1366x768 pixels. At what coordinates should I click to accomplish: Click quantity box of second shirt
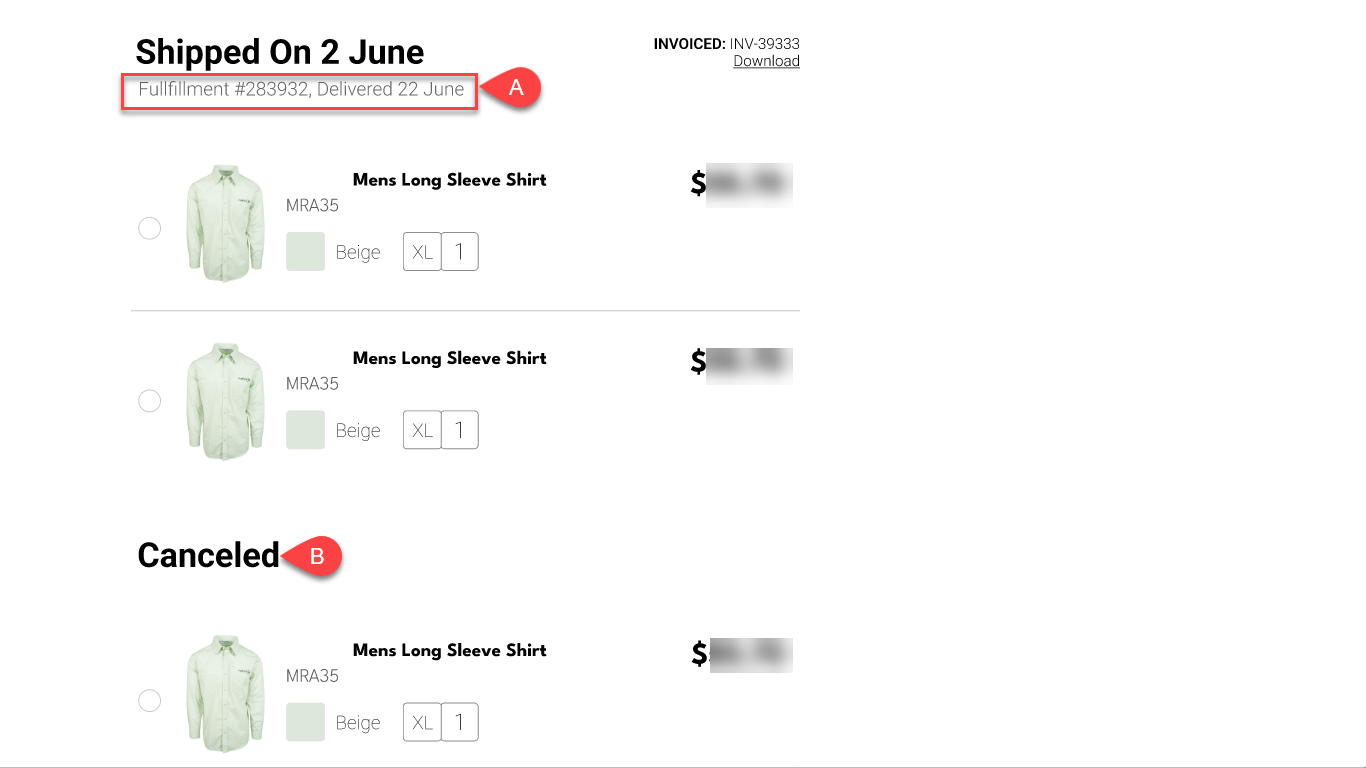pos(460,430)
